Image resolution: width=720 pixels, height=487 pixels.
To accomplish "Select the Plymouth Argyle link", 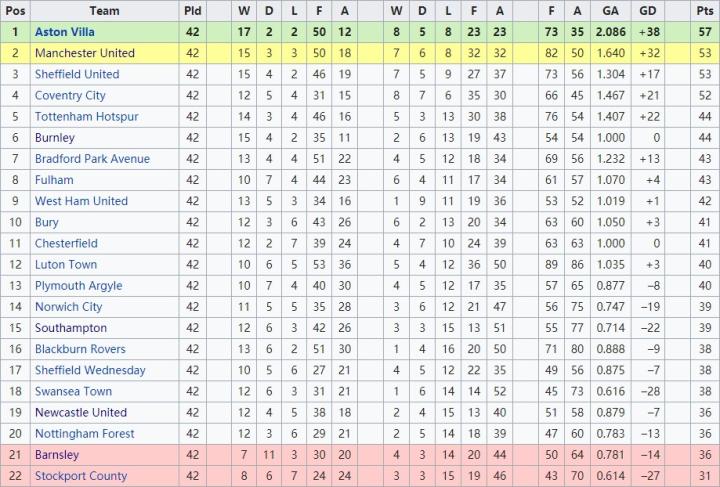I will click(78, 286).
